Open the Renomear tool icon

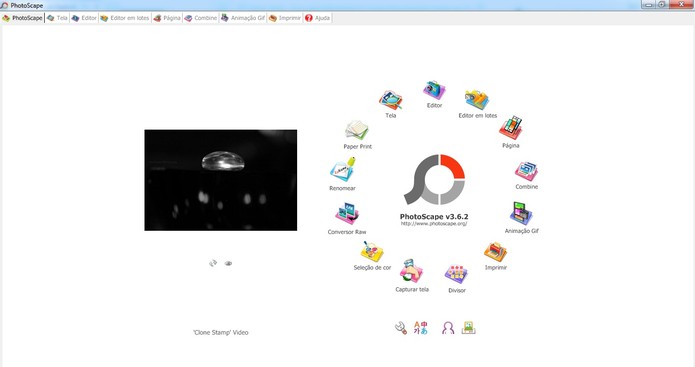(x=343, y=170)
